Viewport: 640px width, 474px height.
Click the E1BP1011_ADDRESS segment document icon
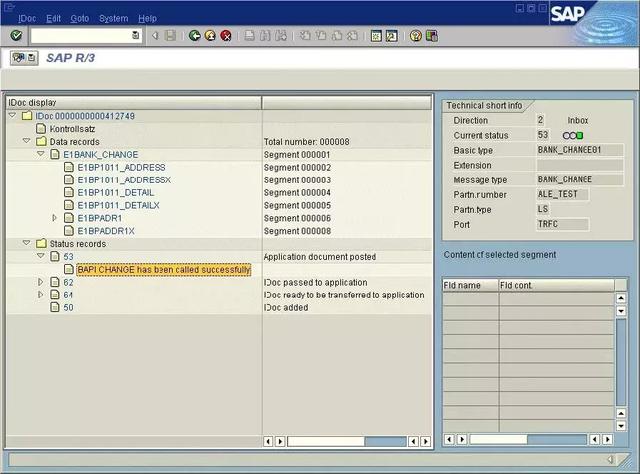69,167
